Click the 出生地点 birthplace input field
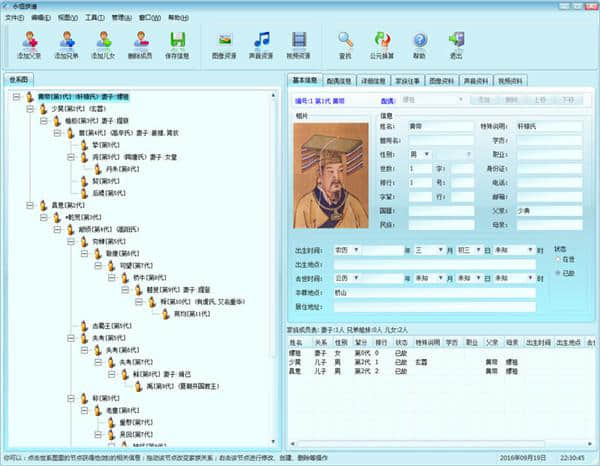The width and height of the screenshot is (600, 466). [435, 264]
